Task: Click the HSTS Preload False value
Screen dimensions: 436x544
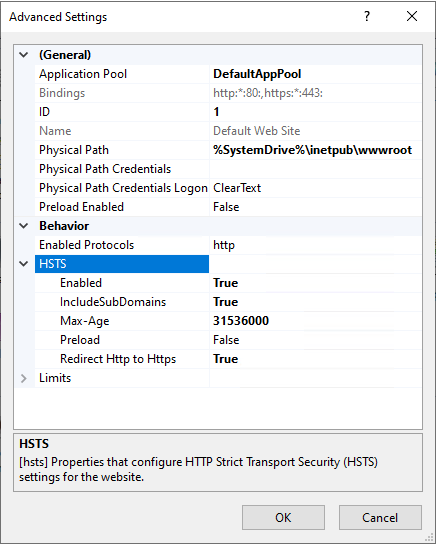Action: tap(226, 340)
